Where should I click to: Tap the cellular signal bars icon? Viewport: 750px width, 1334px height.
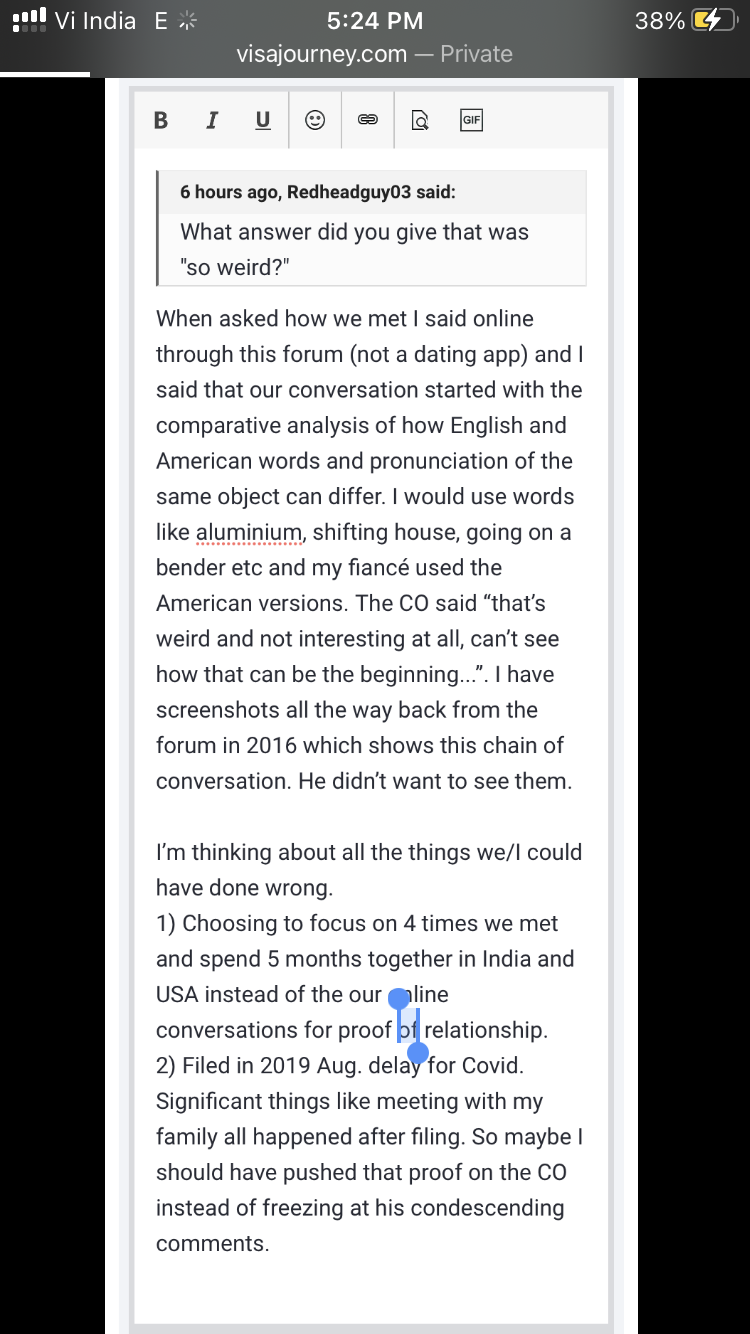pos(30,20)
